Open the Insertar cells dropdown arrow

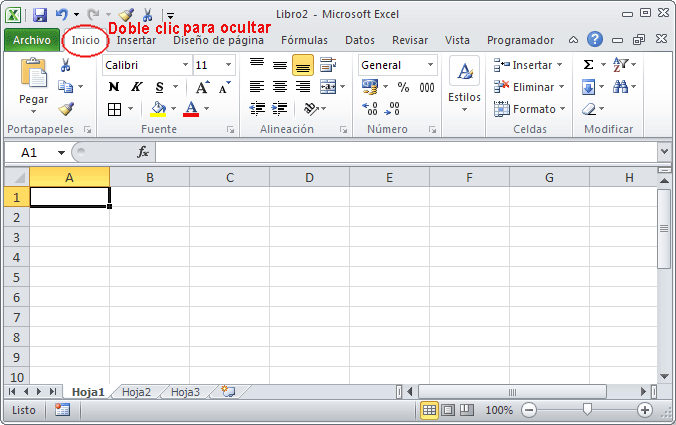(x=560, y=65)
